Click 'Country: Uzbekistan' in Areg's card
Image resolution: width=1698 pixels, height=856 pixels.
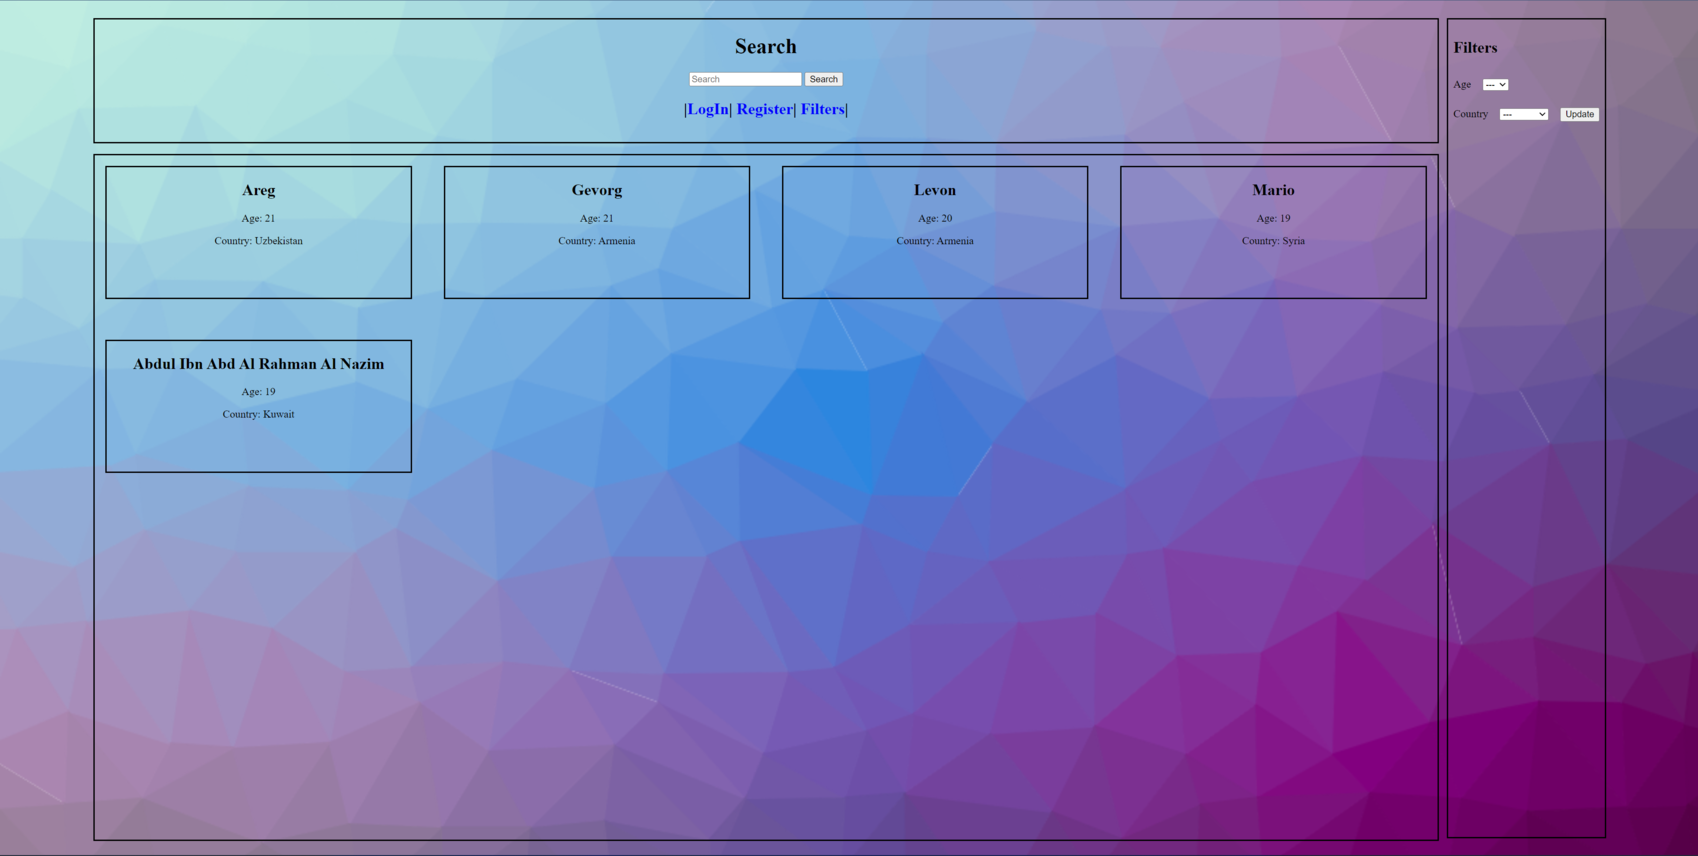click(258, 241)
